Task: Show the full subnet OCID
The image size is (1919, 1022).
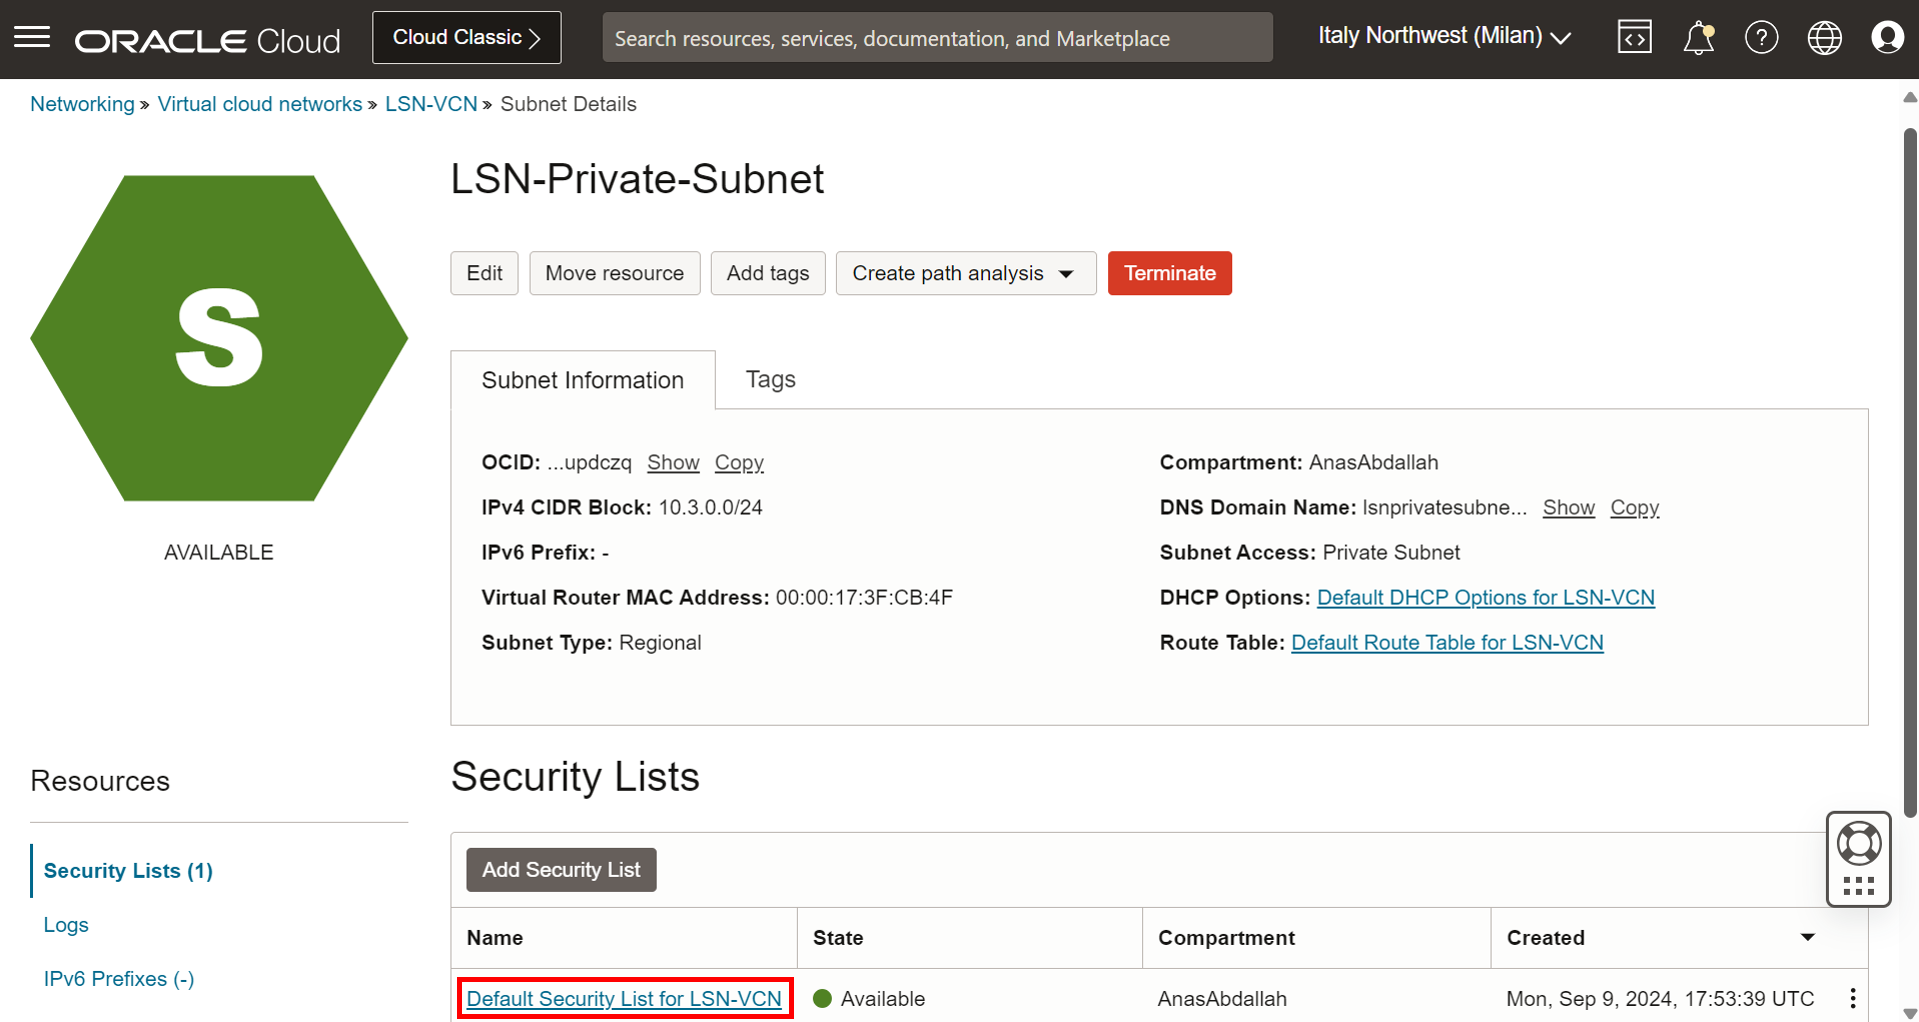Action: pos(673,462)
